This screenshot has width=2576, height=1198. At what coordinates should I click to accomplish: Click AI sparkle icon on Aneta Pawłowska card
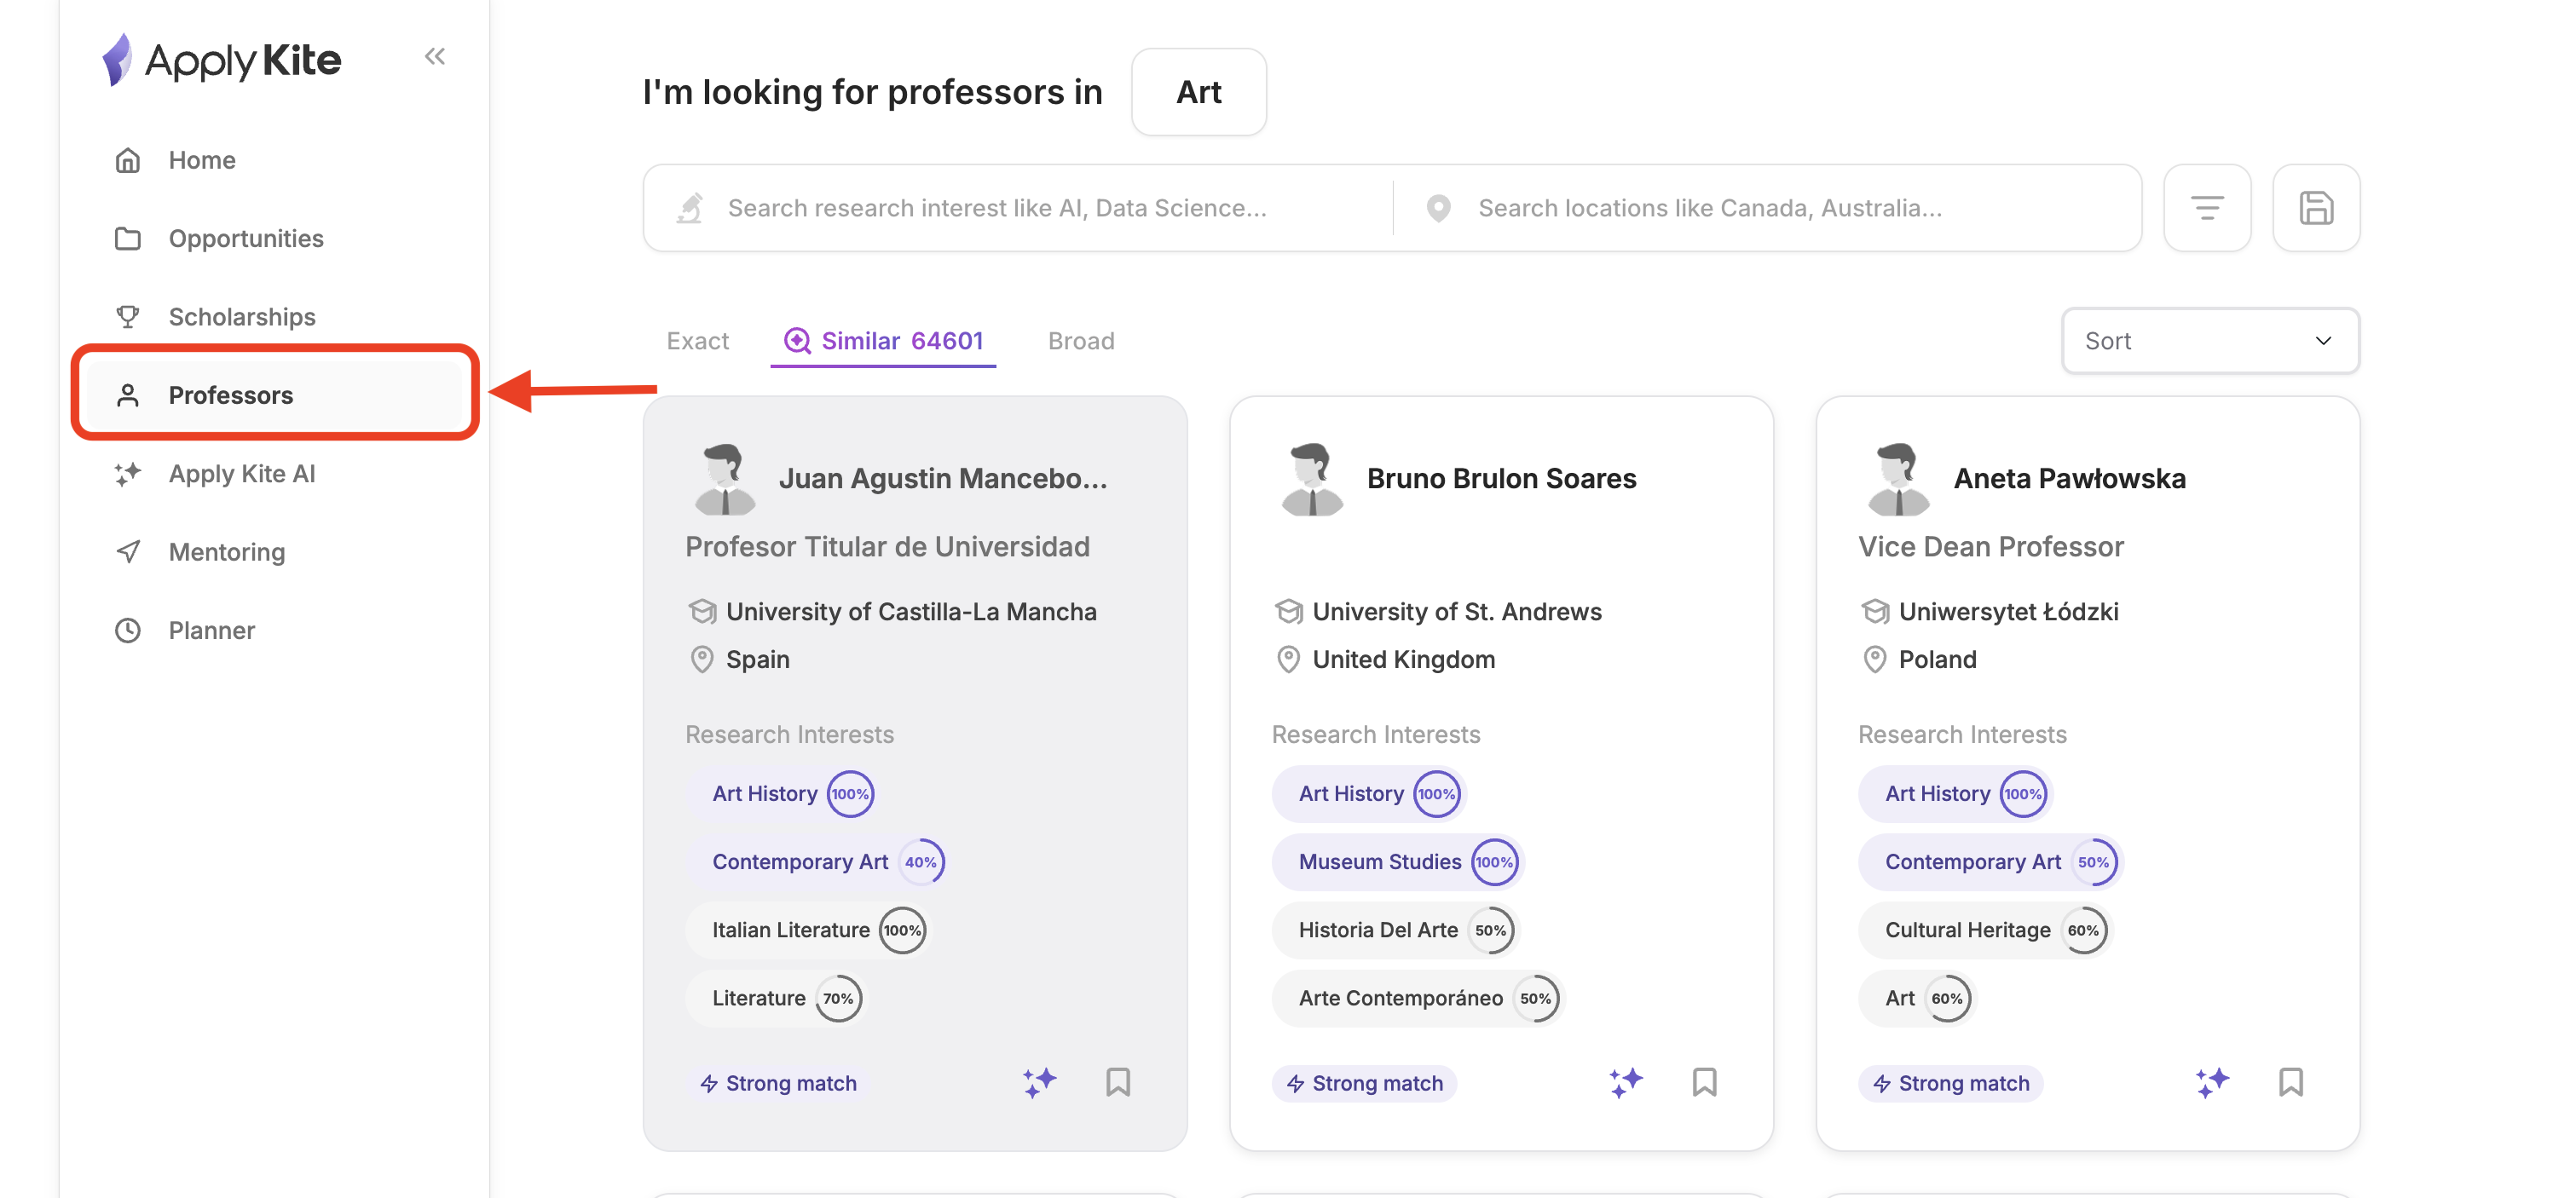point(2211,1082)
